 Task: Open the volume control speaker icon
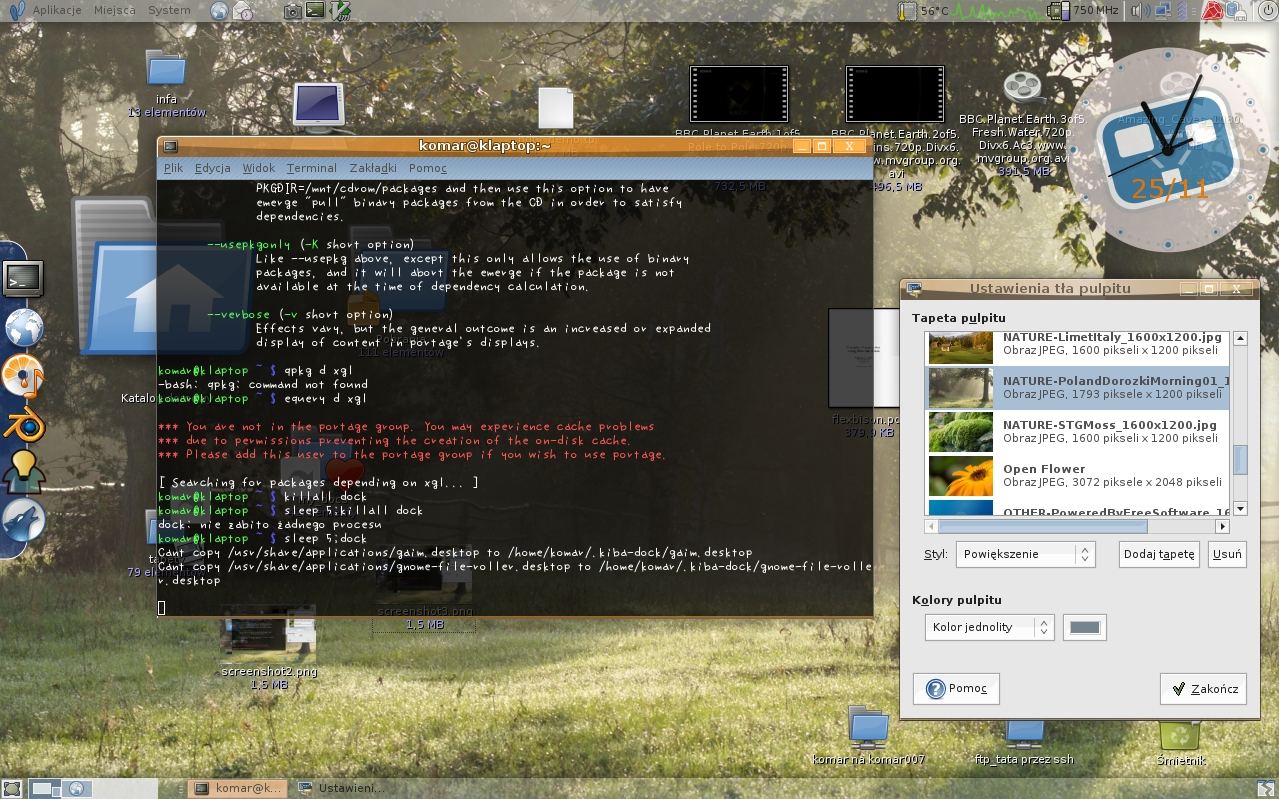[x=1139, y=11]
